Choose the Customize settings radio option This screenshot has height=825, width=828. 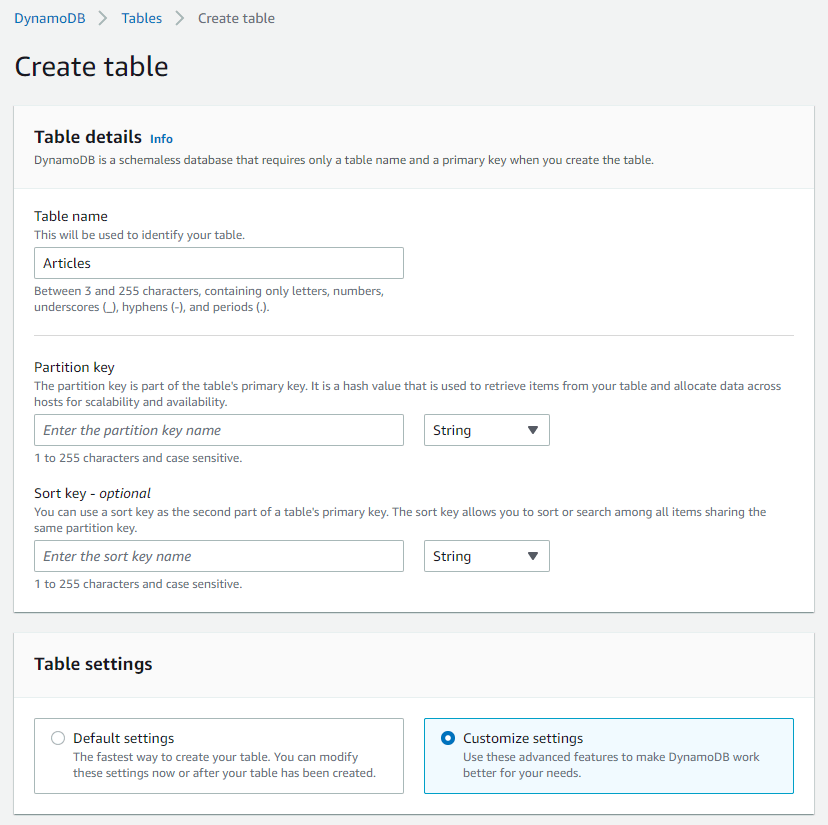click(x=448, y=739)
